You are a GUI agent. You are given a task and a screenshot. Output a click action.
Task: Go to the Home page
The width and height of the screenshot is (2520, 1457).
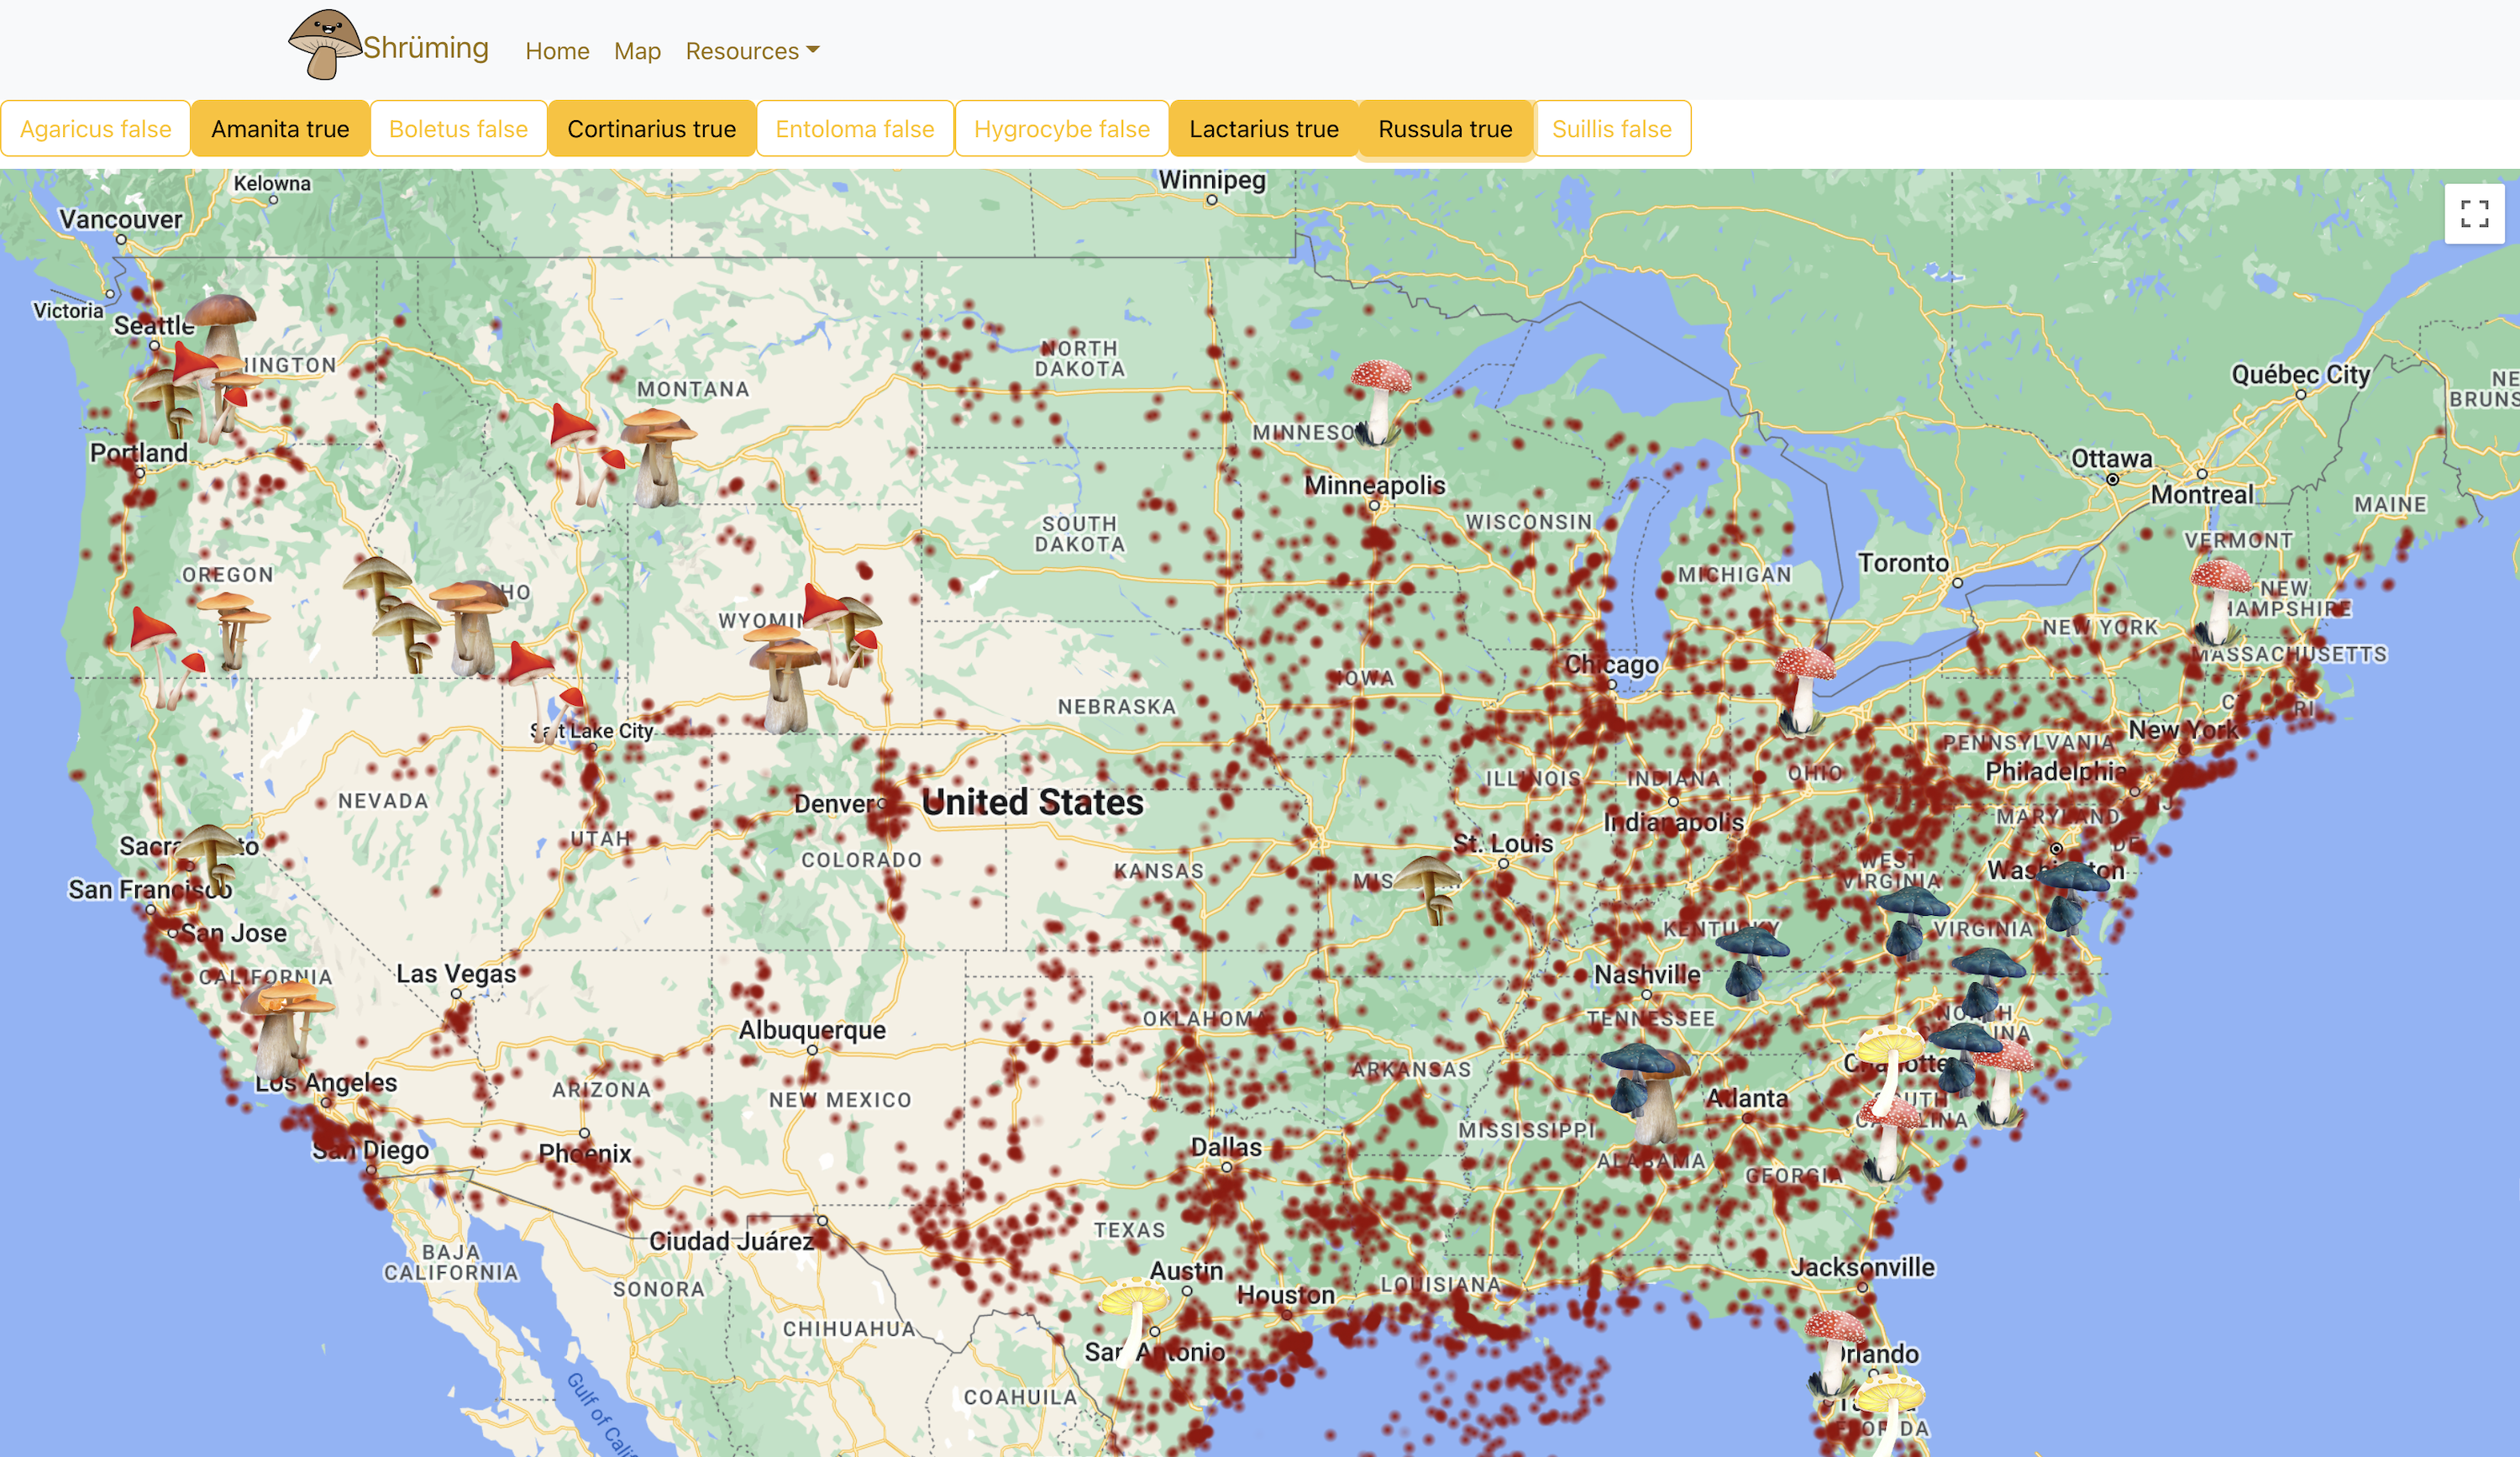557,51
